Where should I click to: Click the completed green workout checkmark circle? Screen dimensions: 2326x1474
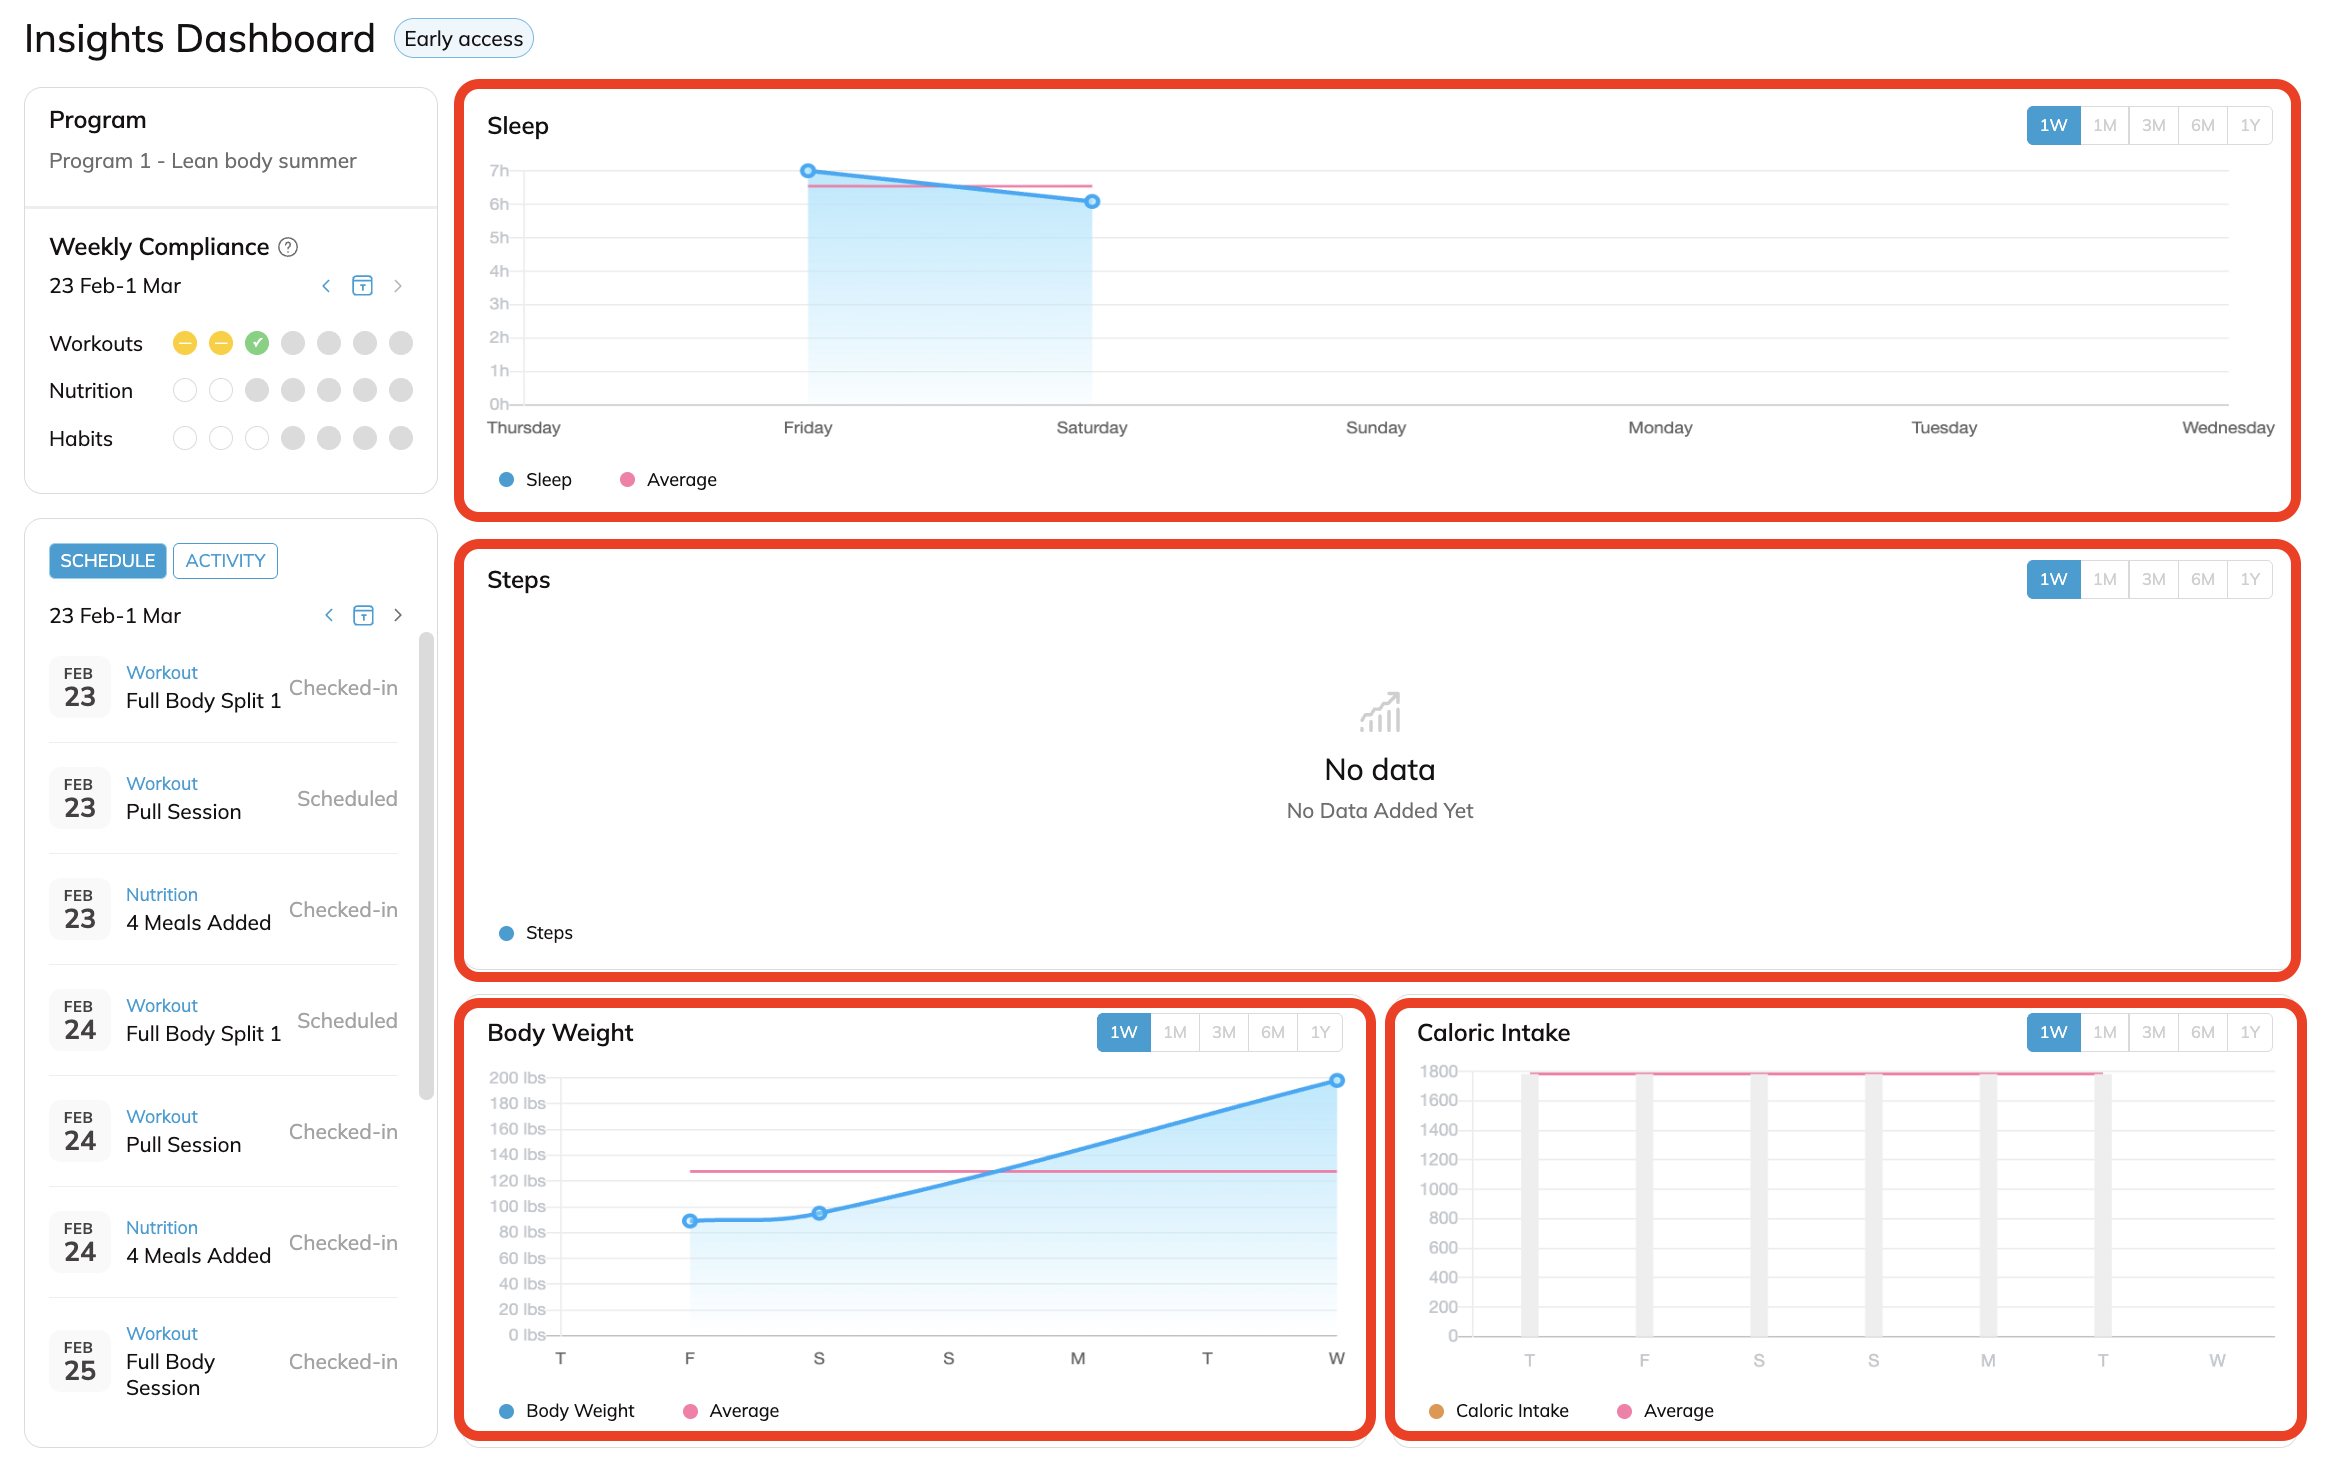tap(257, 343)
